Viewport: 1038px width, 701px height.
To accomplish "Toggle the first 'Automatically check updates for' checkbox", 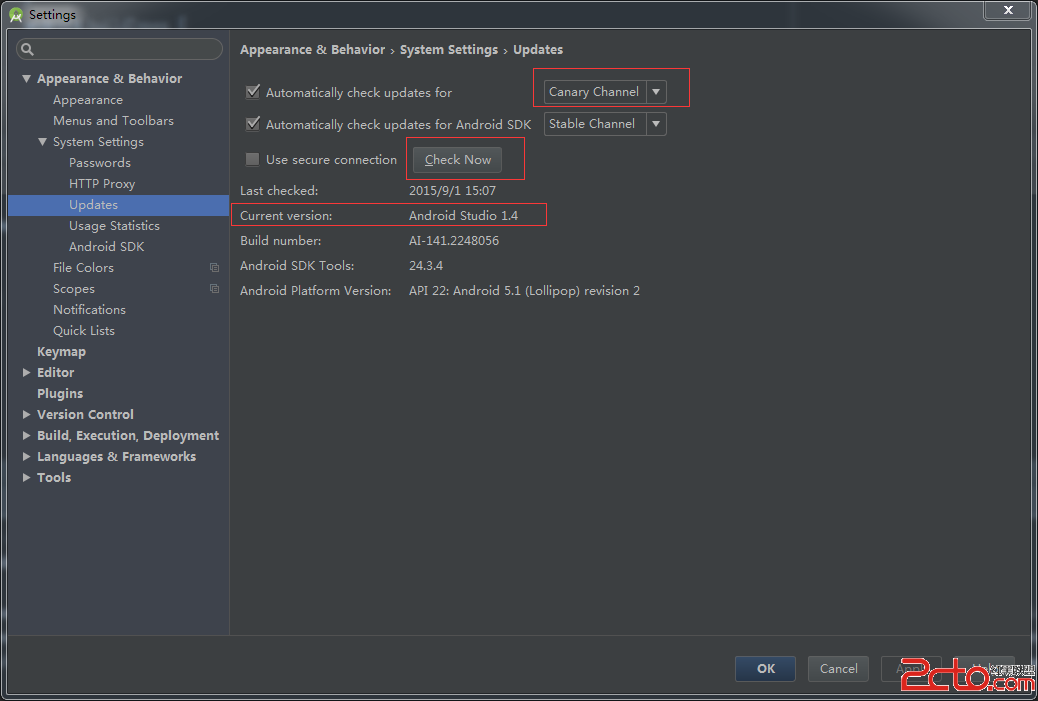I will [253, 92].
